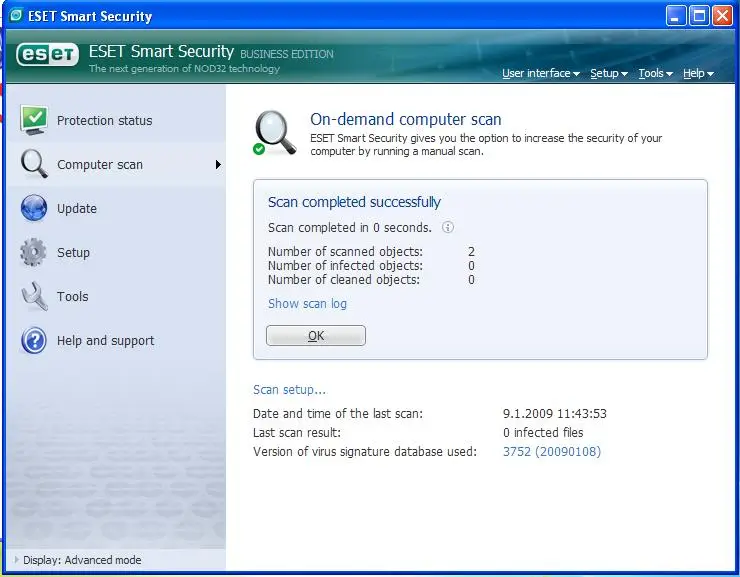Image resolution: width=740 pixels, height=577 pixels.
Task: Open the Help dropdown menu in header
Action: (x=698, y=73)
